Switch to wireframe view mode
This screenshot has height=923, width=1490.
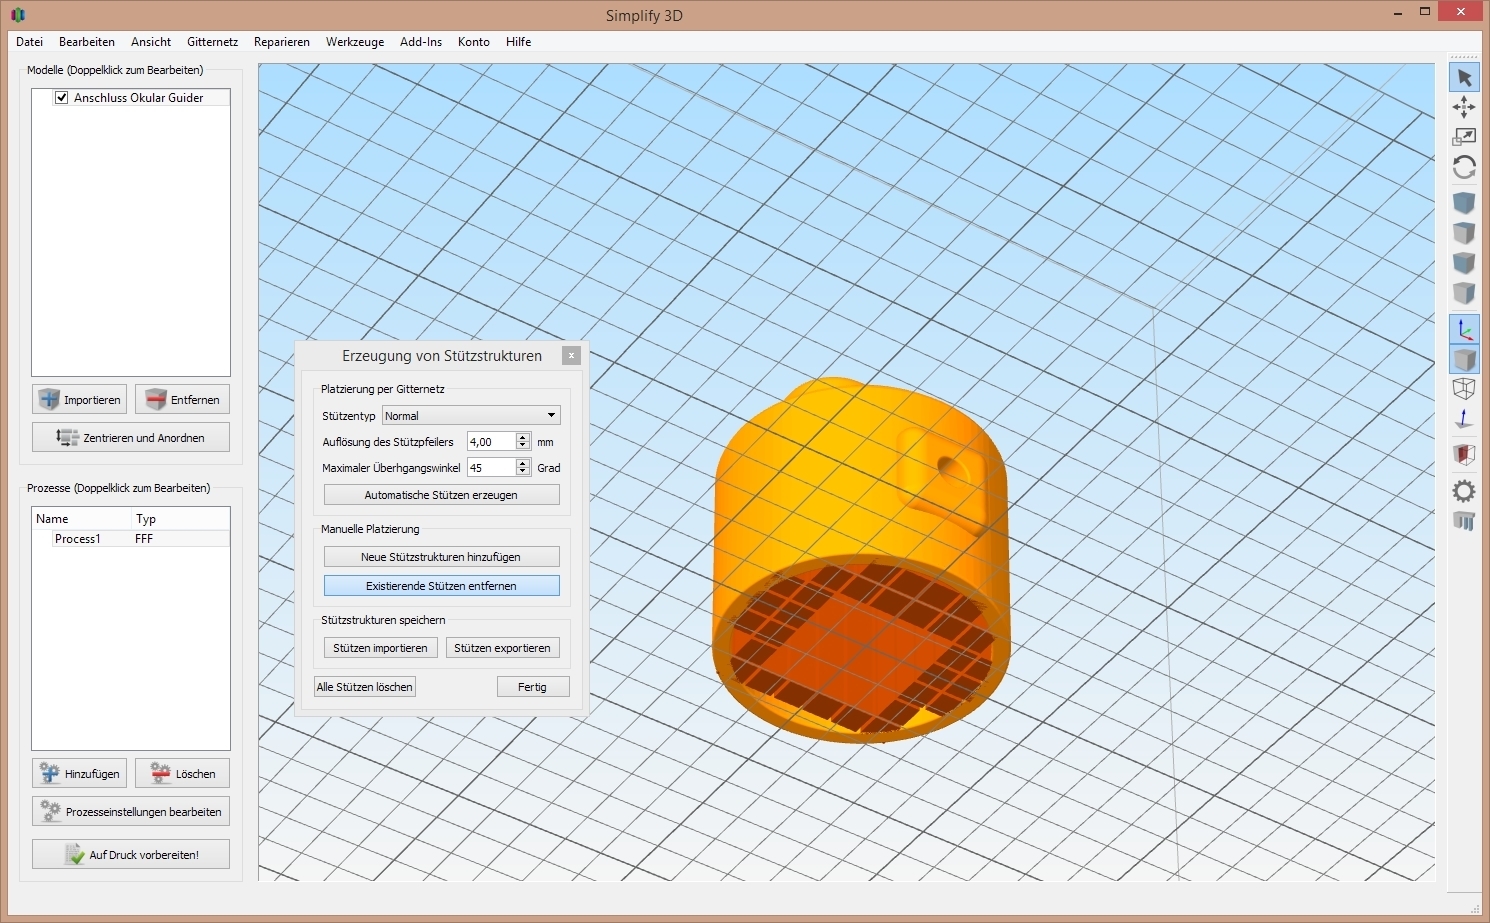pos(1464,388)
